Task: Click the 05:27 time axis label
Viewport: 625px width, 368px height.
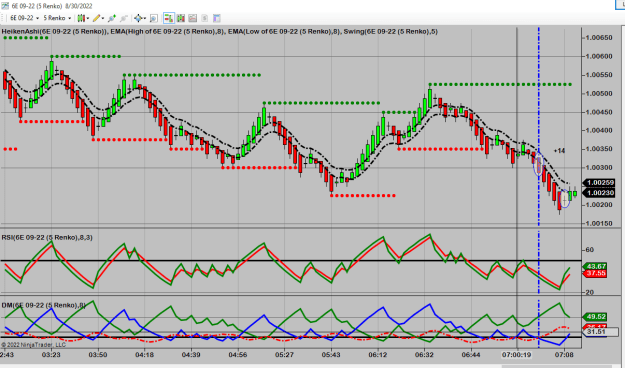Action: (284, 354)
